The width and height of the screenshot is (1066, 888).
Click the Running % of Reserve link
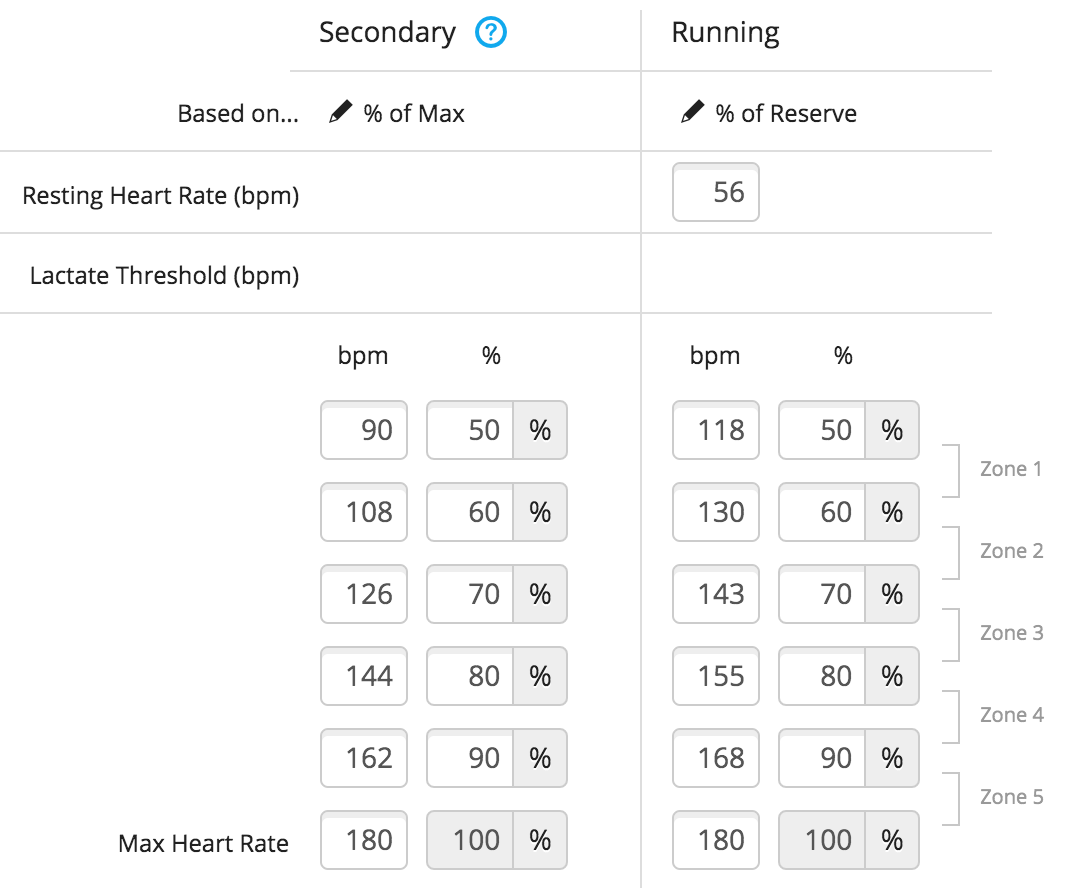tap(786, 113)
